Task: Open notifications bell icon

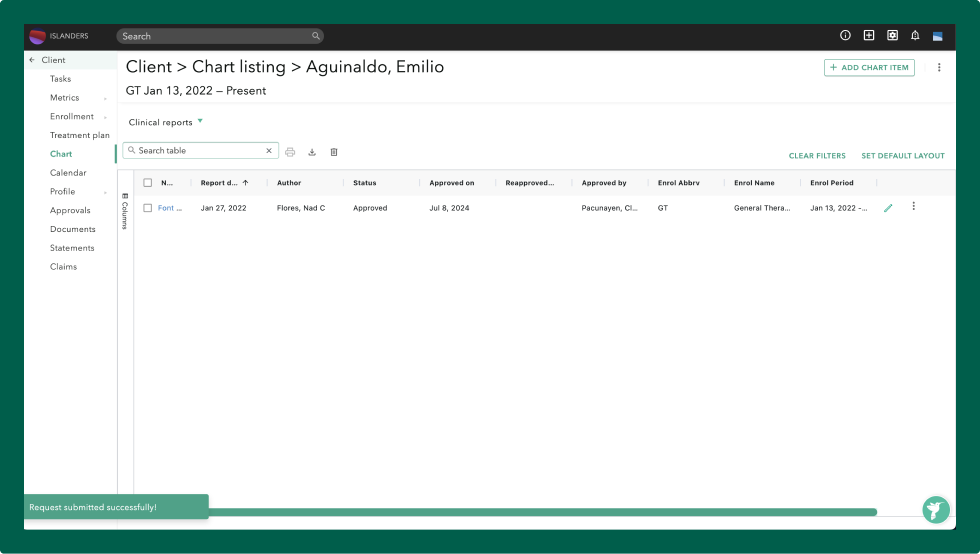Action: point(915,36)
